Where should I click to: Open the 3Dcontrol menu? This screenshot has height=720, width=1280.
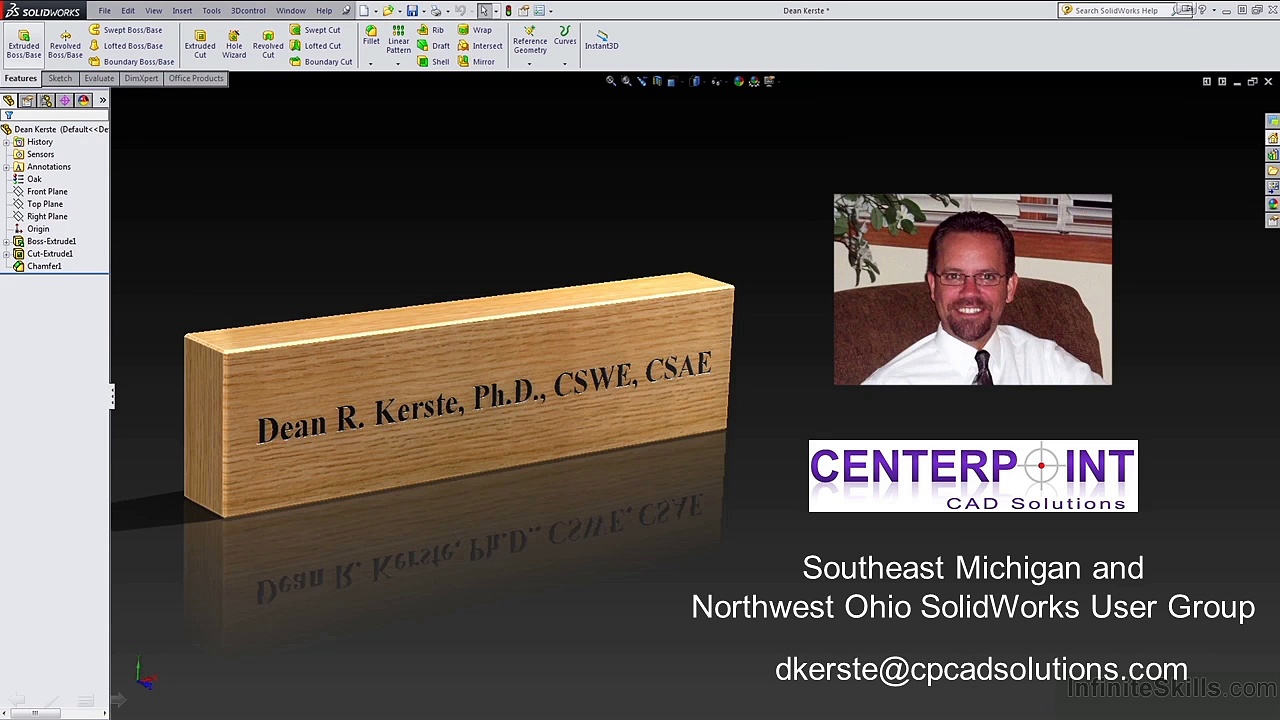click(248, 10)
